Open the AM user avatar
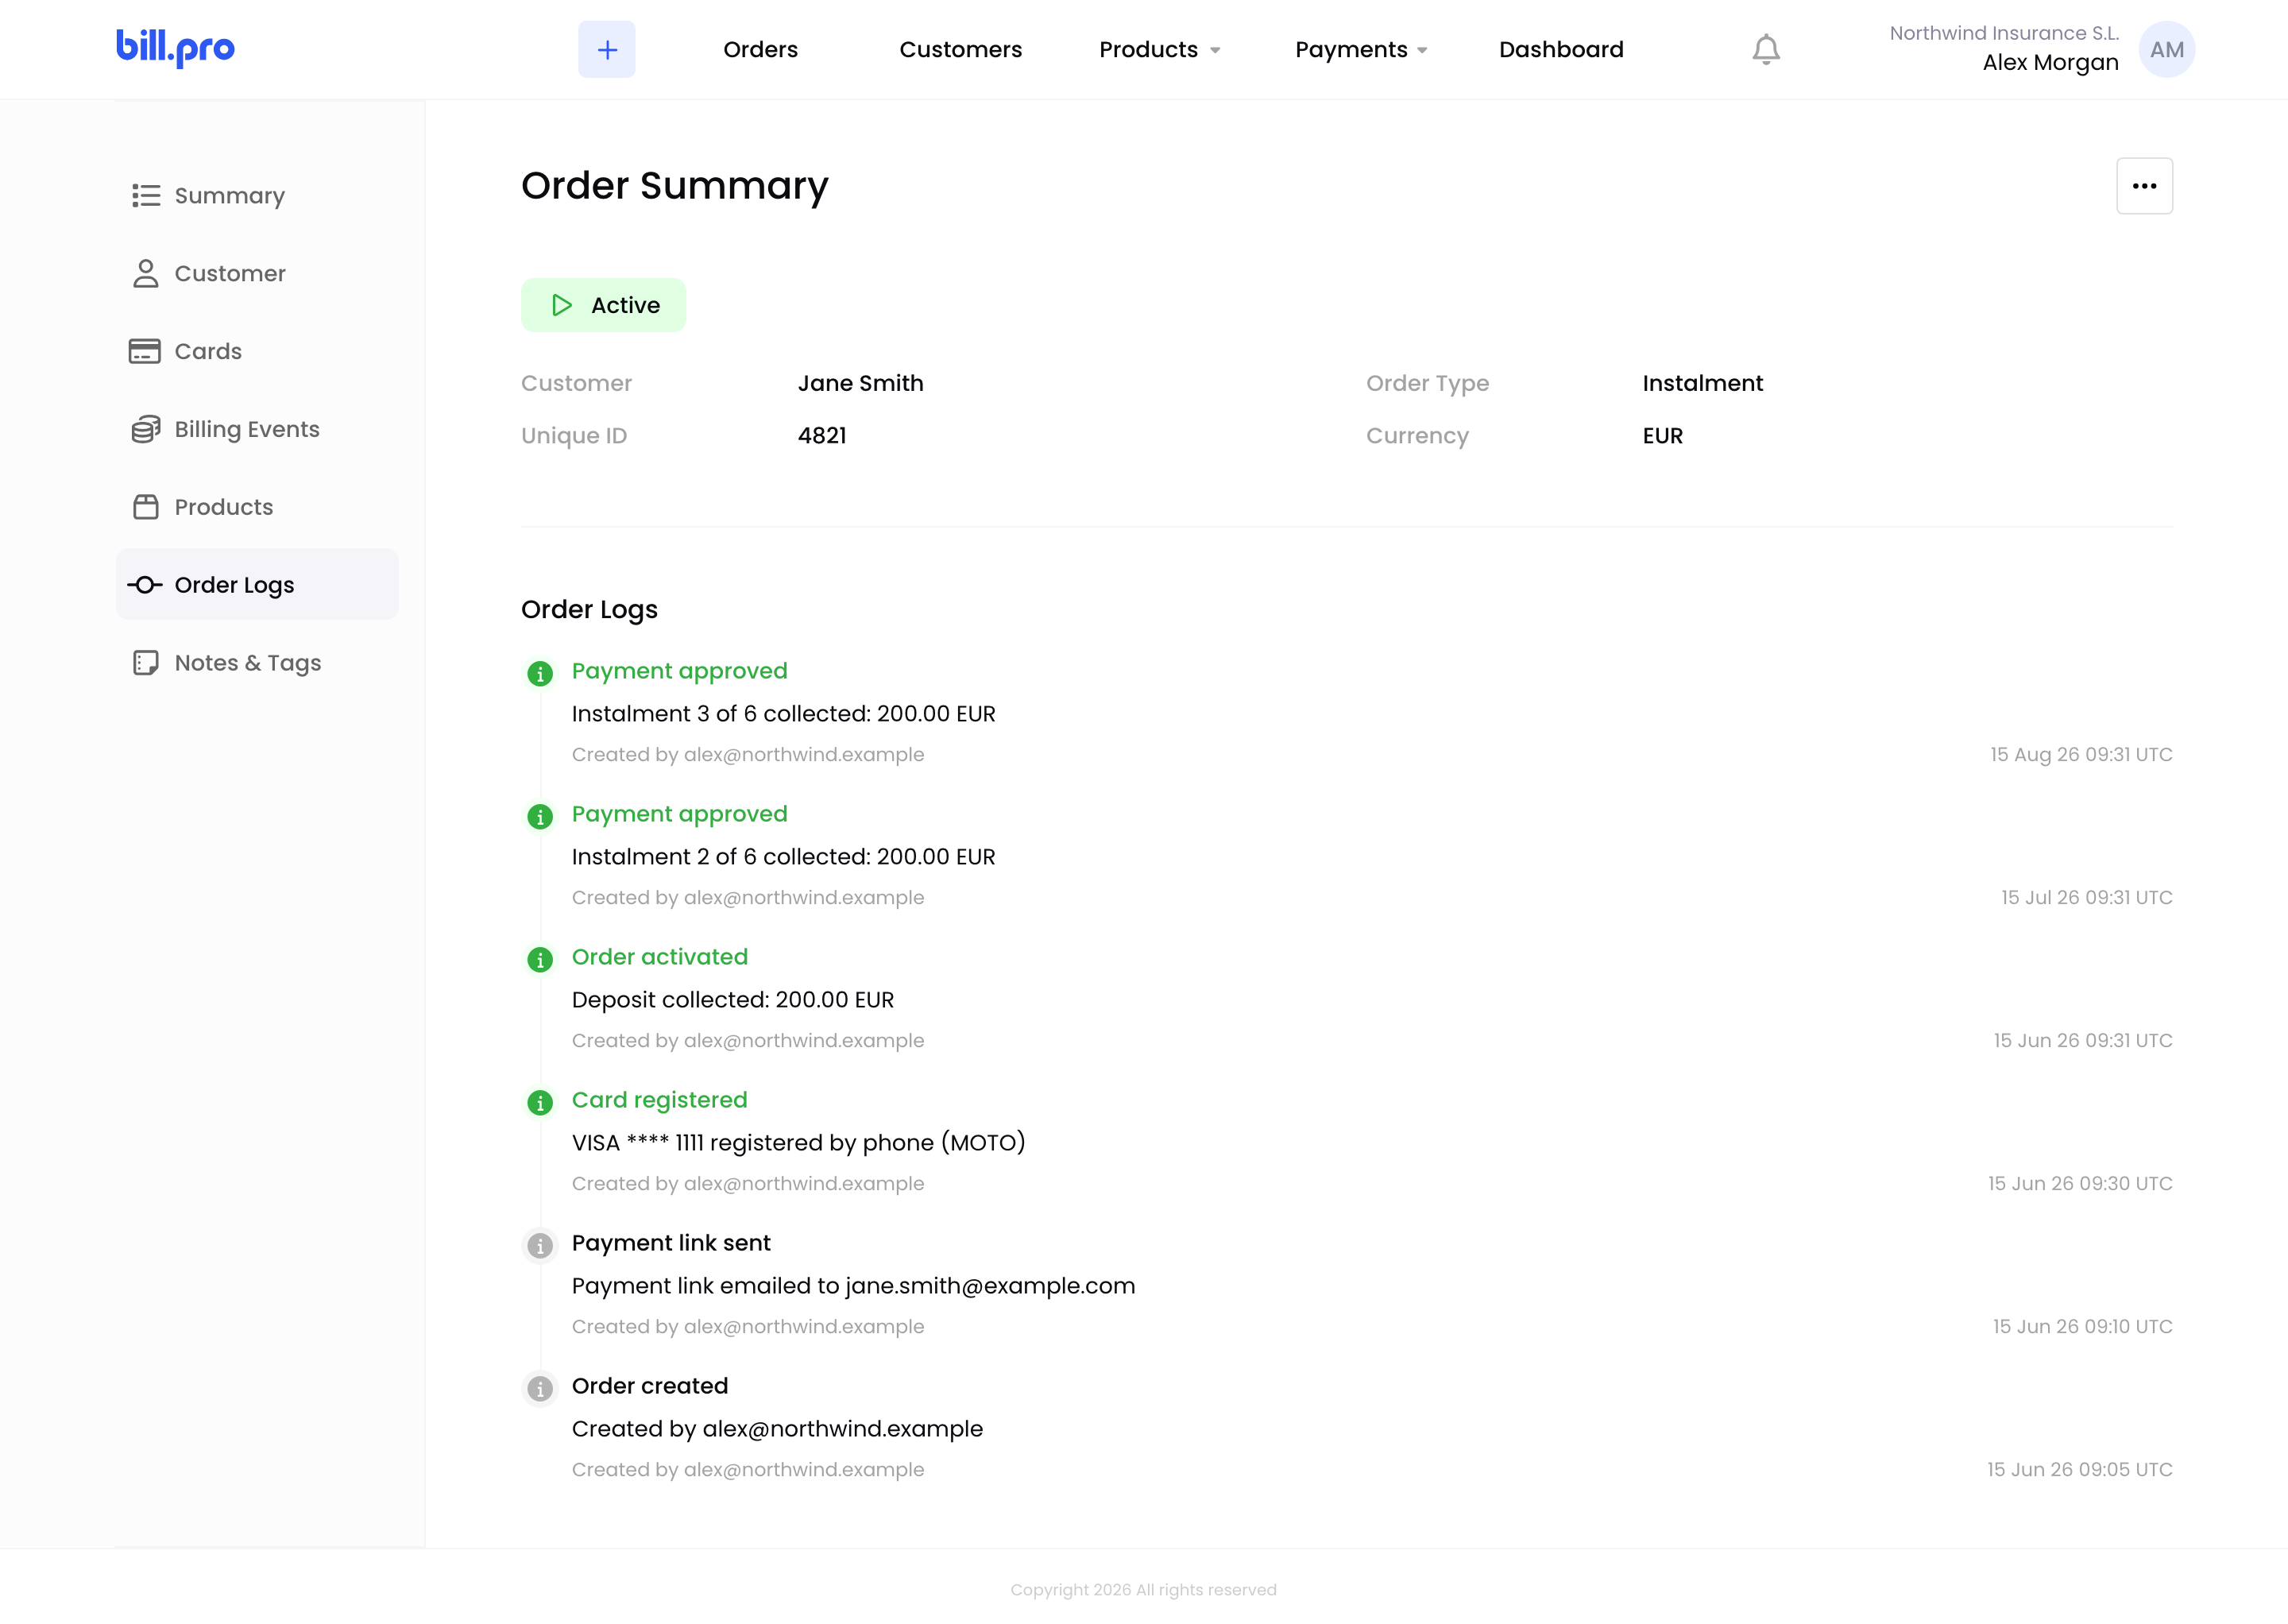 [2167, 49]
